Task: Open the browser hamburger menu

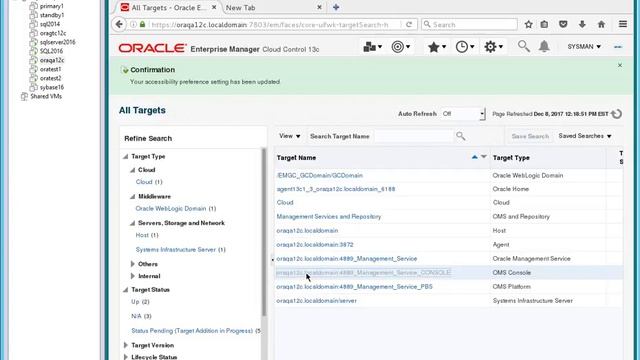Action: click(623, 24)
